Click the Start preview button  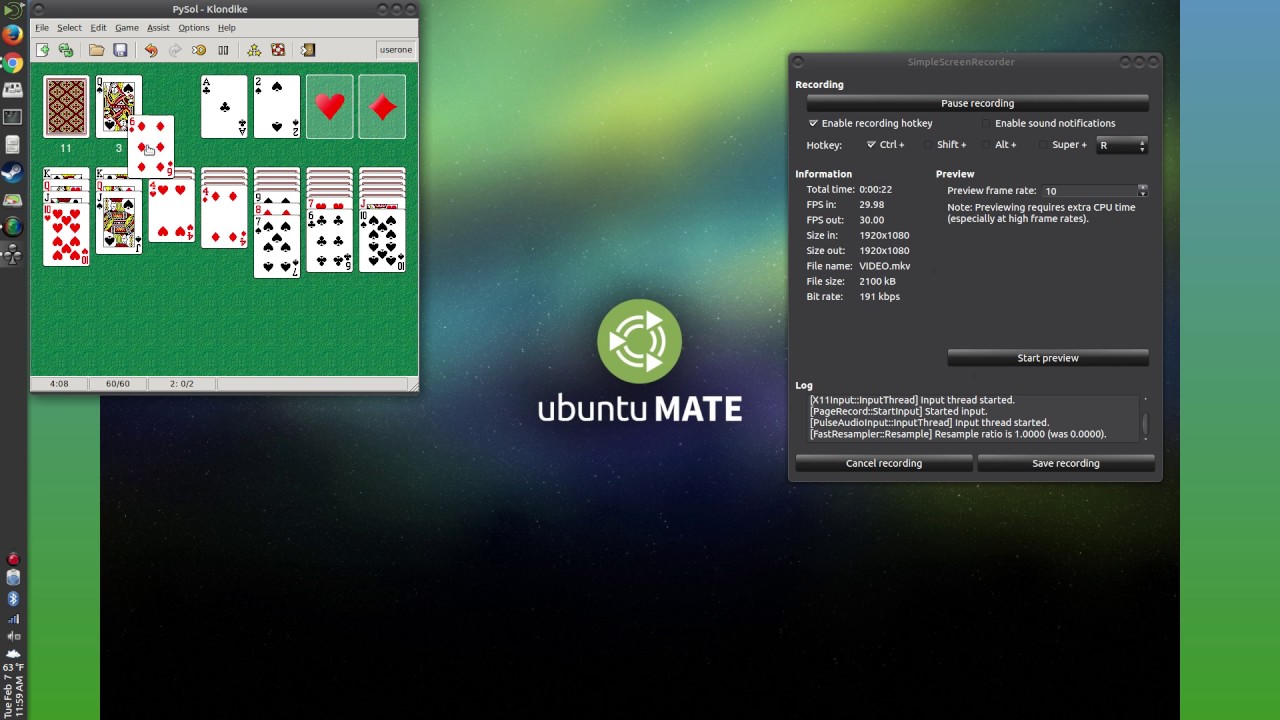[x=1048, y=358]
